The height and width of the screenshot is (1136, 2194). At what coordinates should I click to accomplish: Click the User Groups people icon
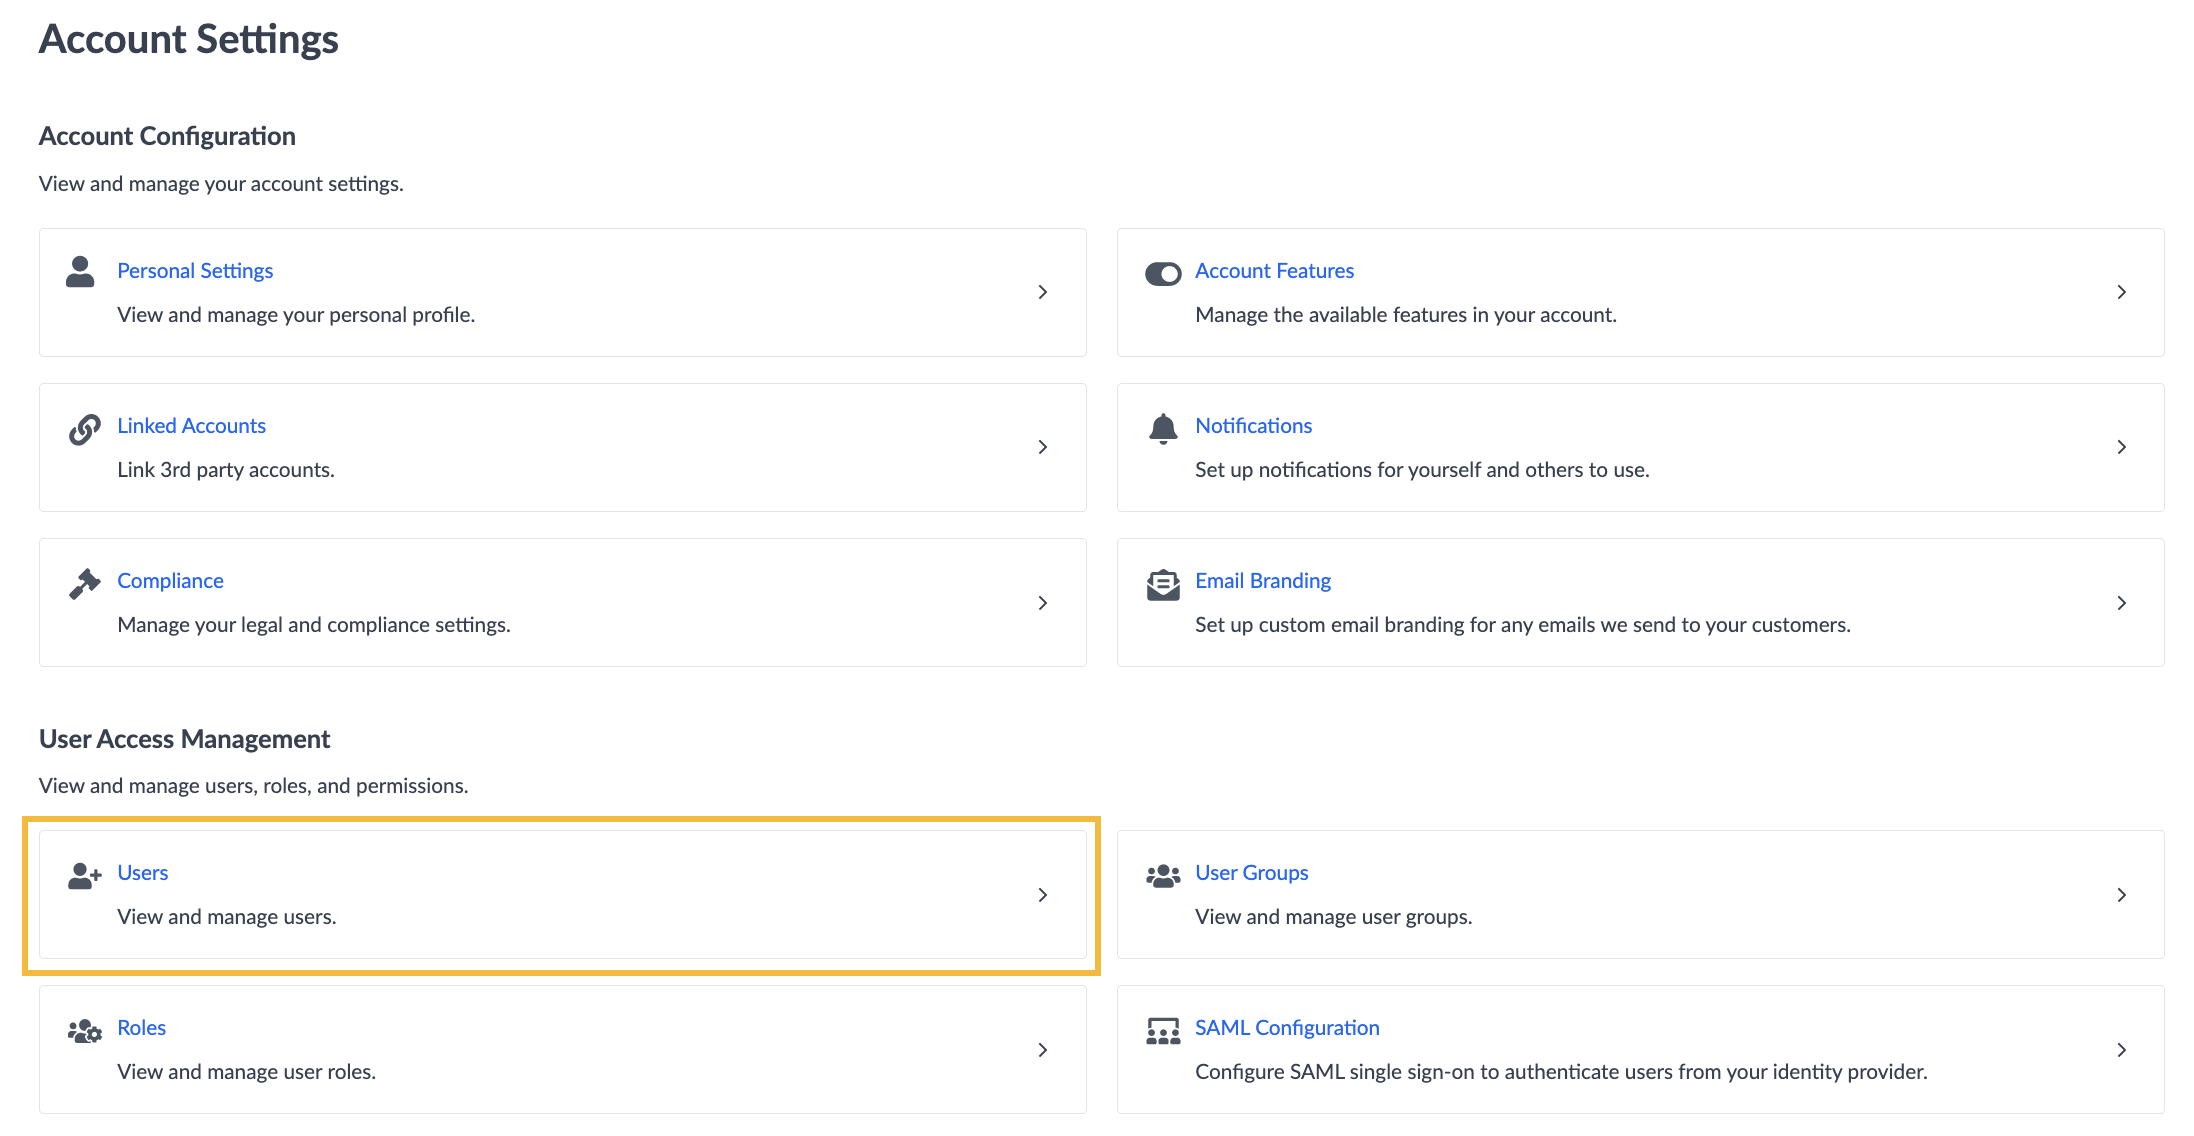(1163, 876)
